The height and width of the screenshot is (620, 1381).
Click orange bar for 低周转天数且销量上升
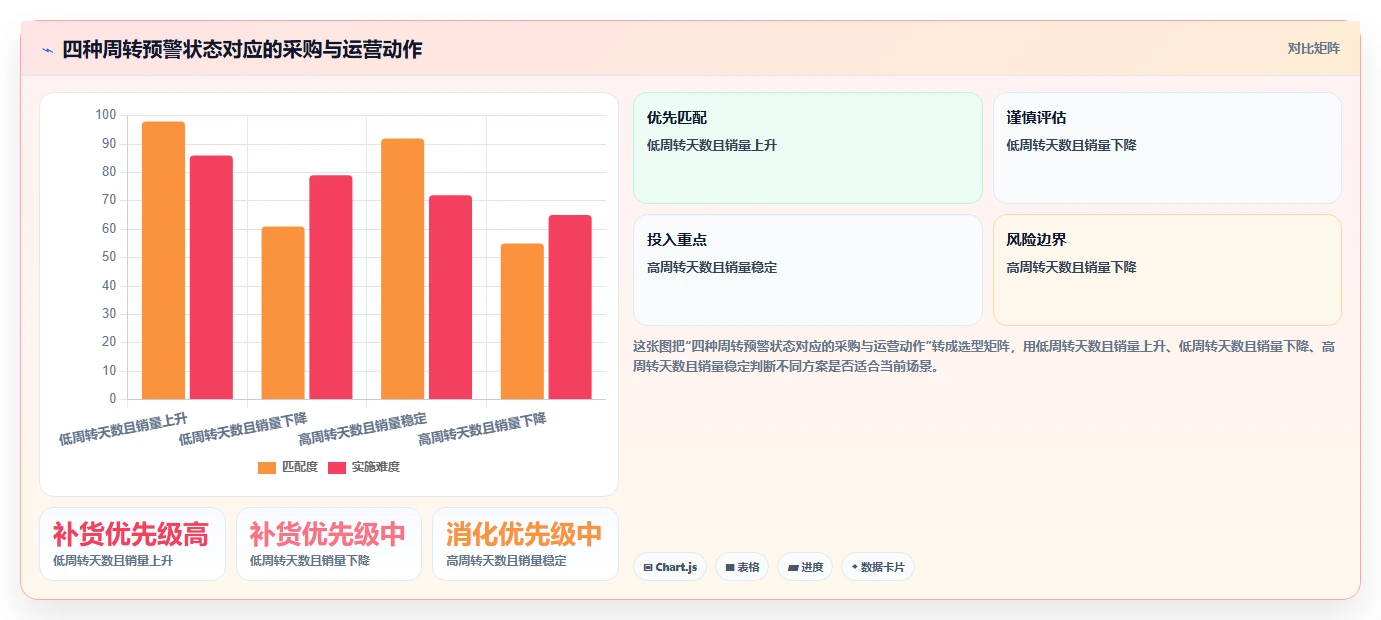click(x=163, y=260)
